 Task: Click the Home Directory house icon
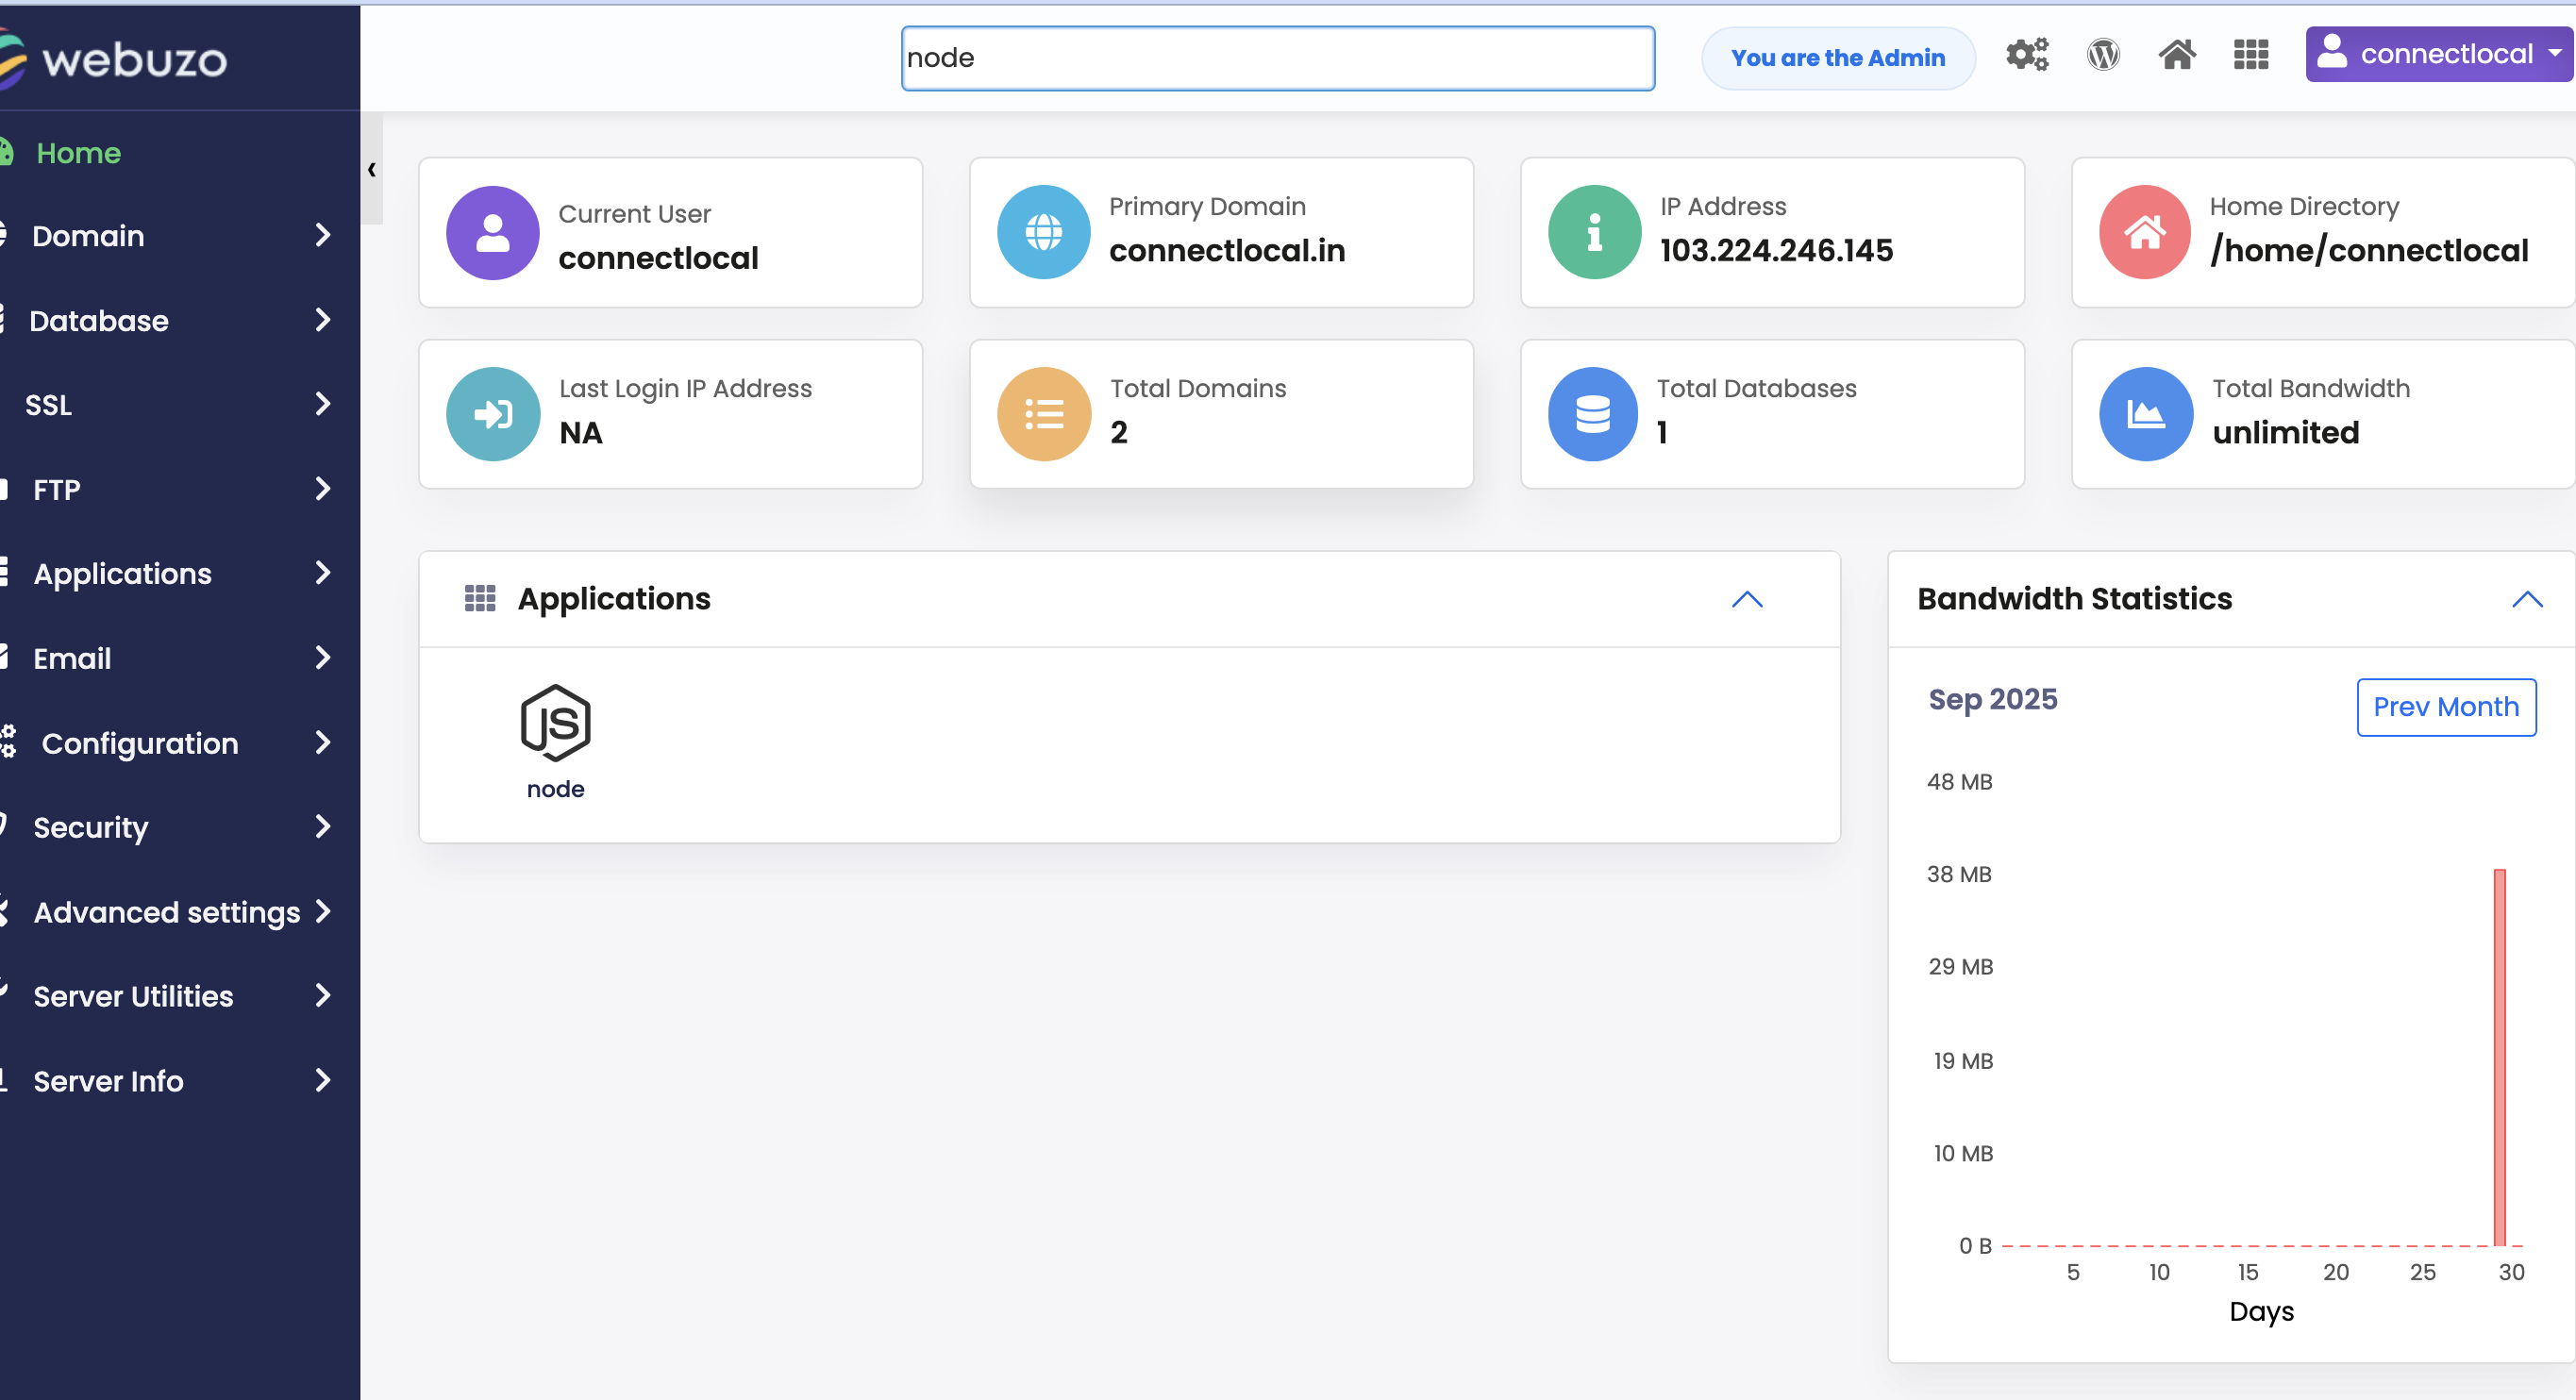2144,232
